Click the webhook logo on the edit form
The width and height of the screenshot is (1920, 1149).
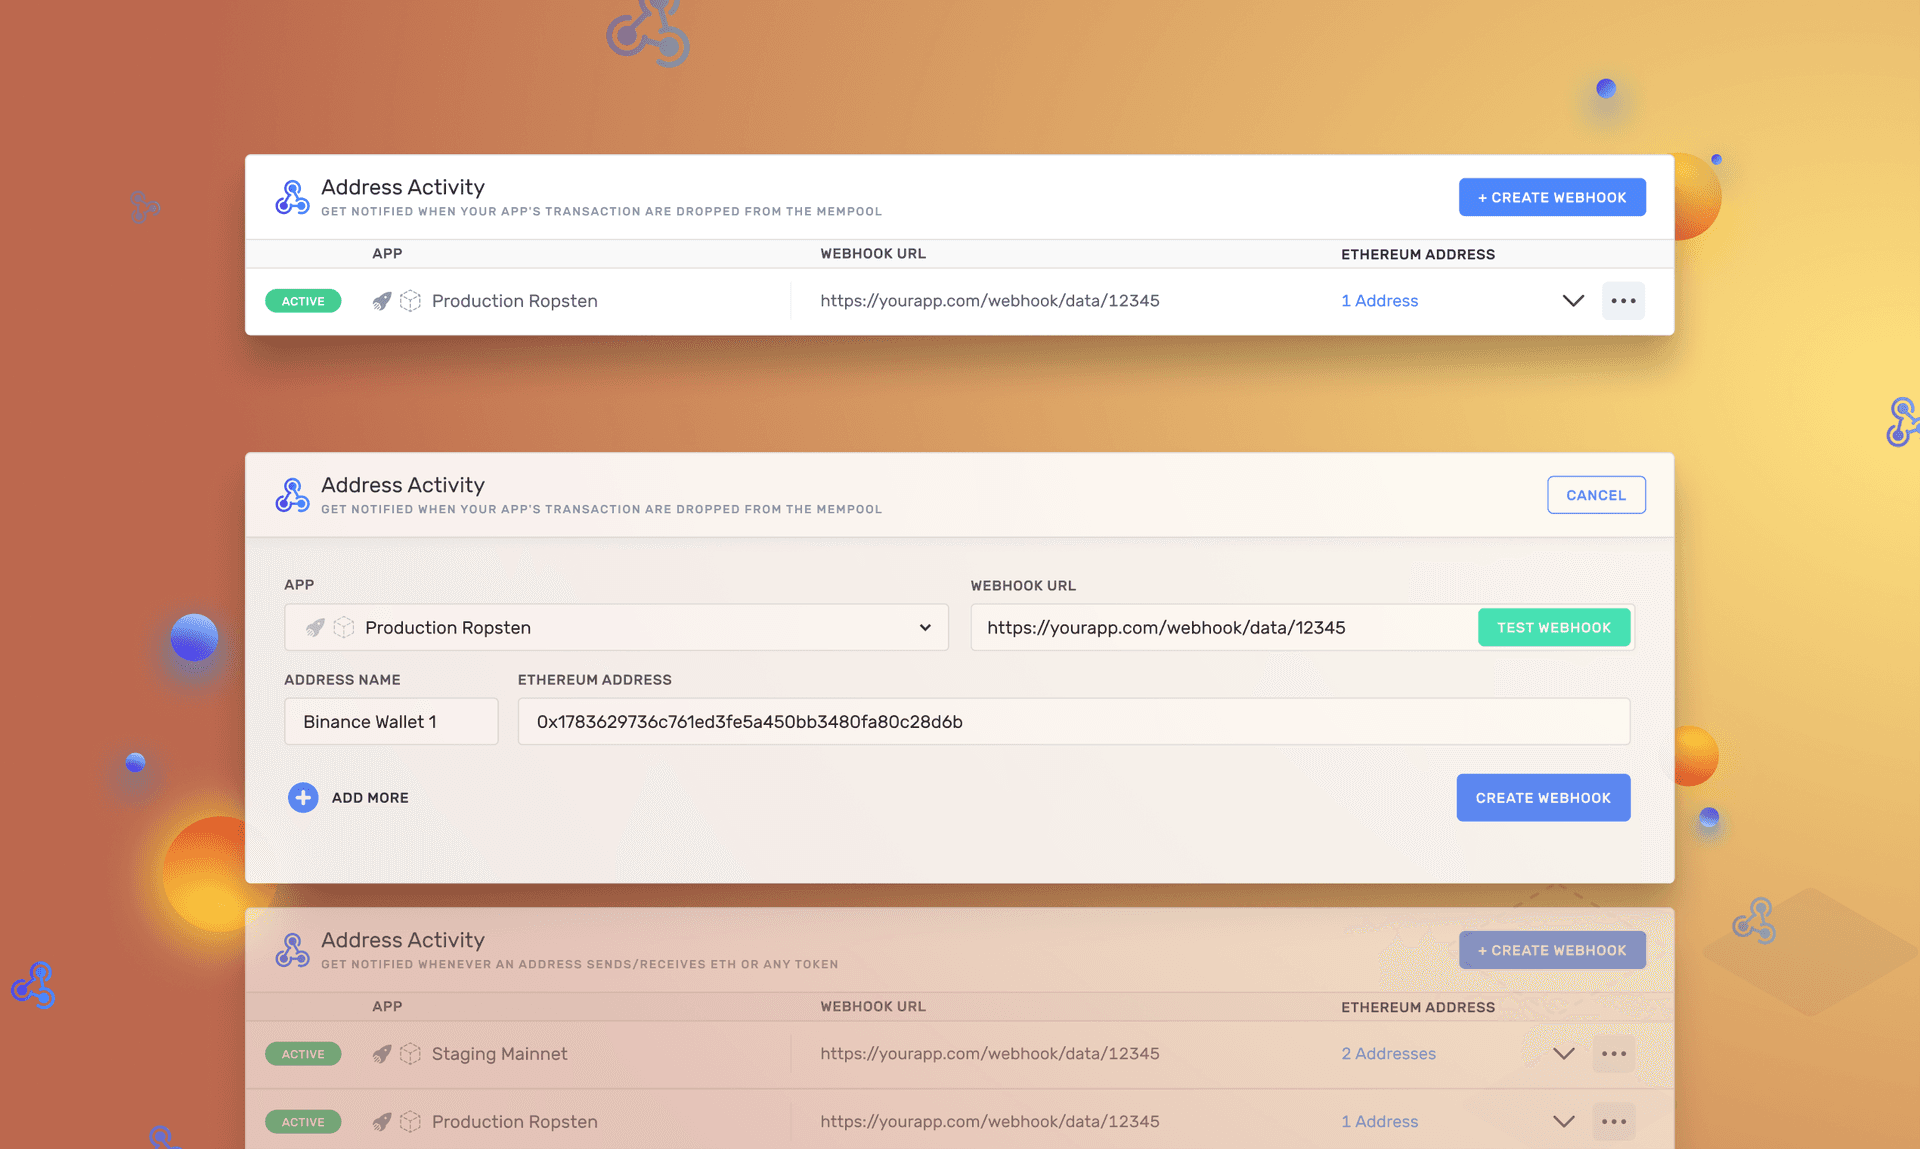coord(292,494)
